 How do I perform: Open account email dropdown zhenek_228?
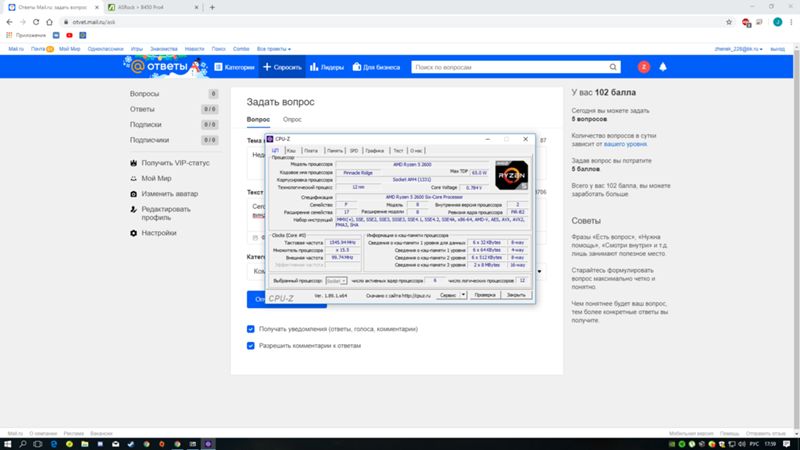pyautogui.click(x=738, y=49)
